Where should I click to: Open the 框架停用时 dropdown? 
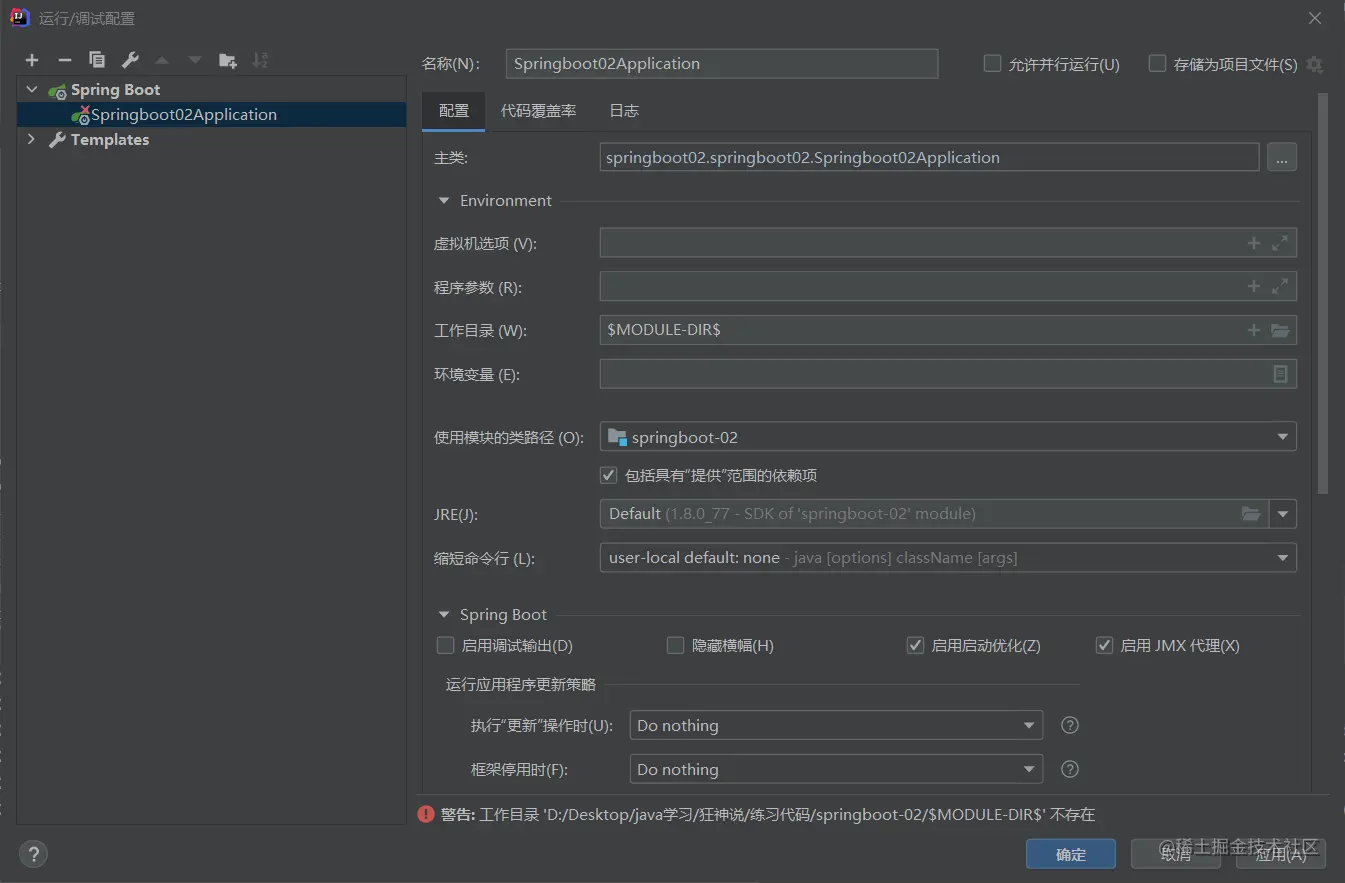pyautogui.click(x=836, y=769)
